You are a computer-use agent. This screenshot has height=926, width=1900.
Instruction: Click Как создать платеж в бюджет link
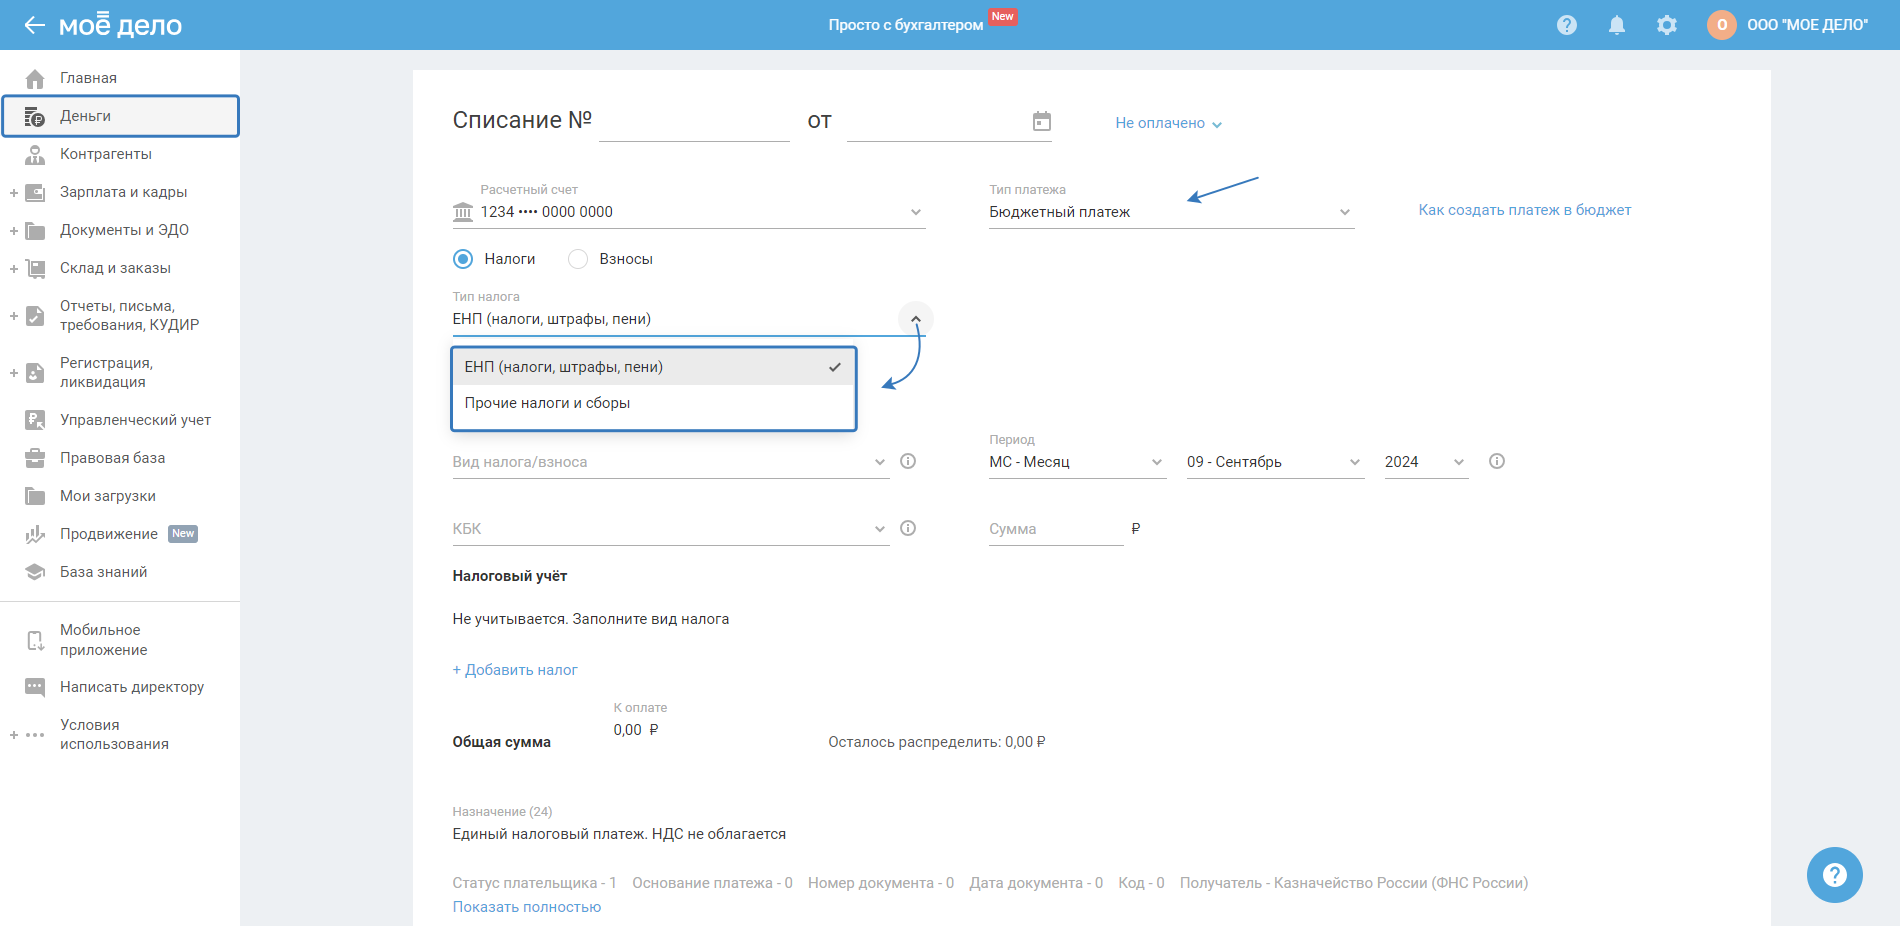(x=1524, y=210)
